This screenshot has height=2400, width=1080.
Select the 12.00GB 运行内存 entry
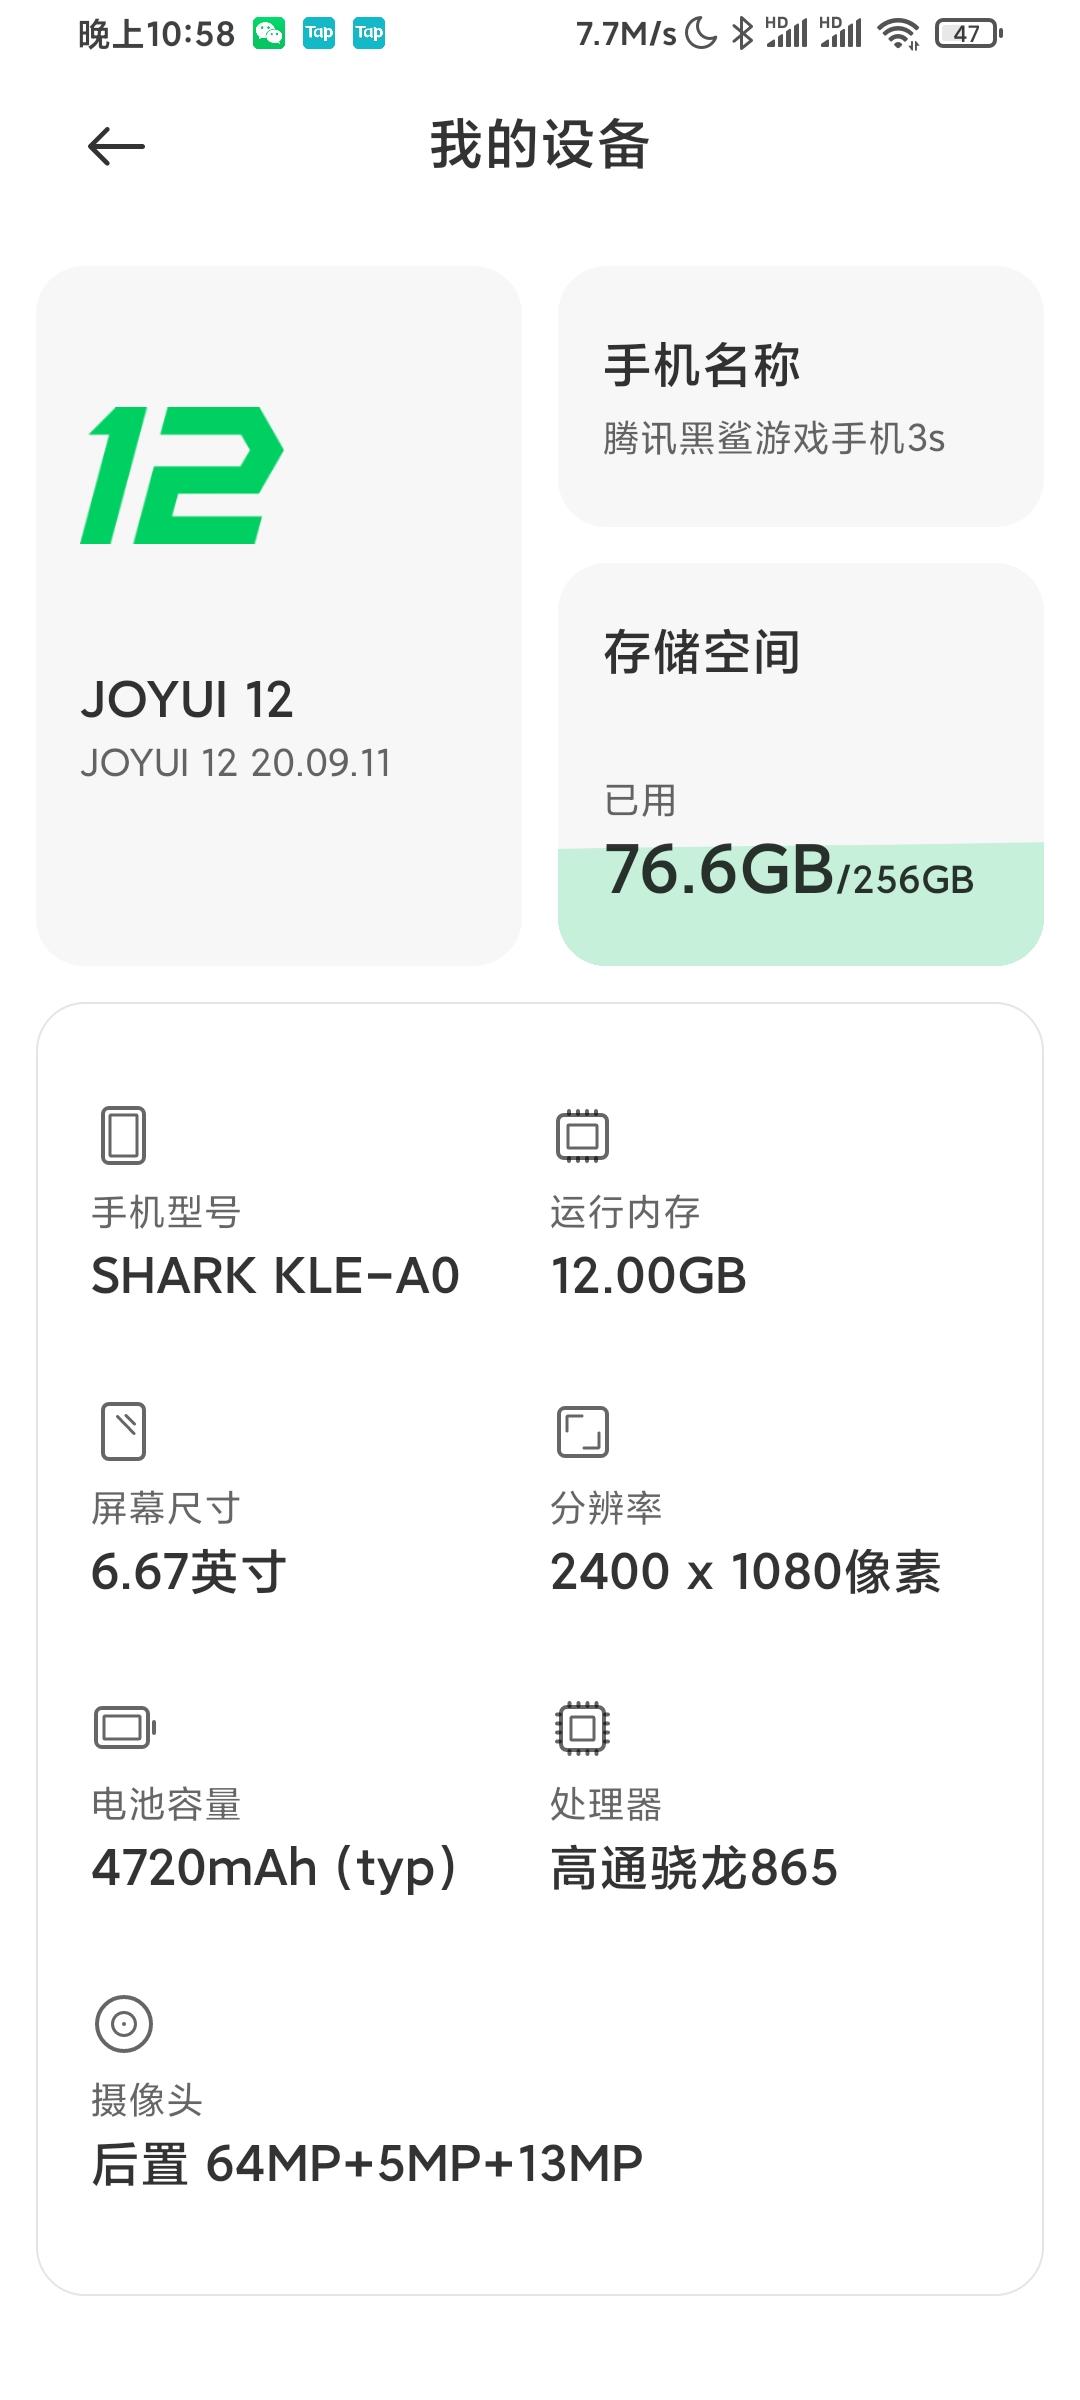coord(648,1246)
